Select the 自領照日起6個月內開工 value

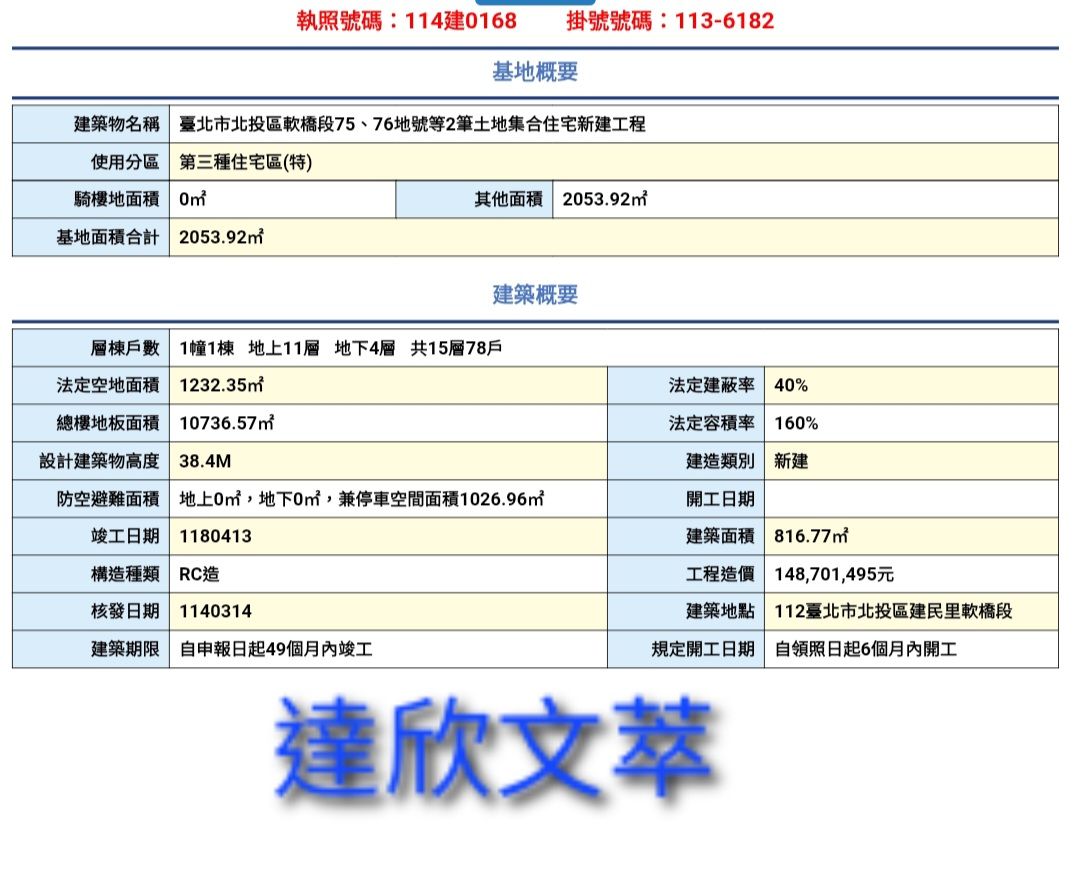tap(866, 649)
